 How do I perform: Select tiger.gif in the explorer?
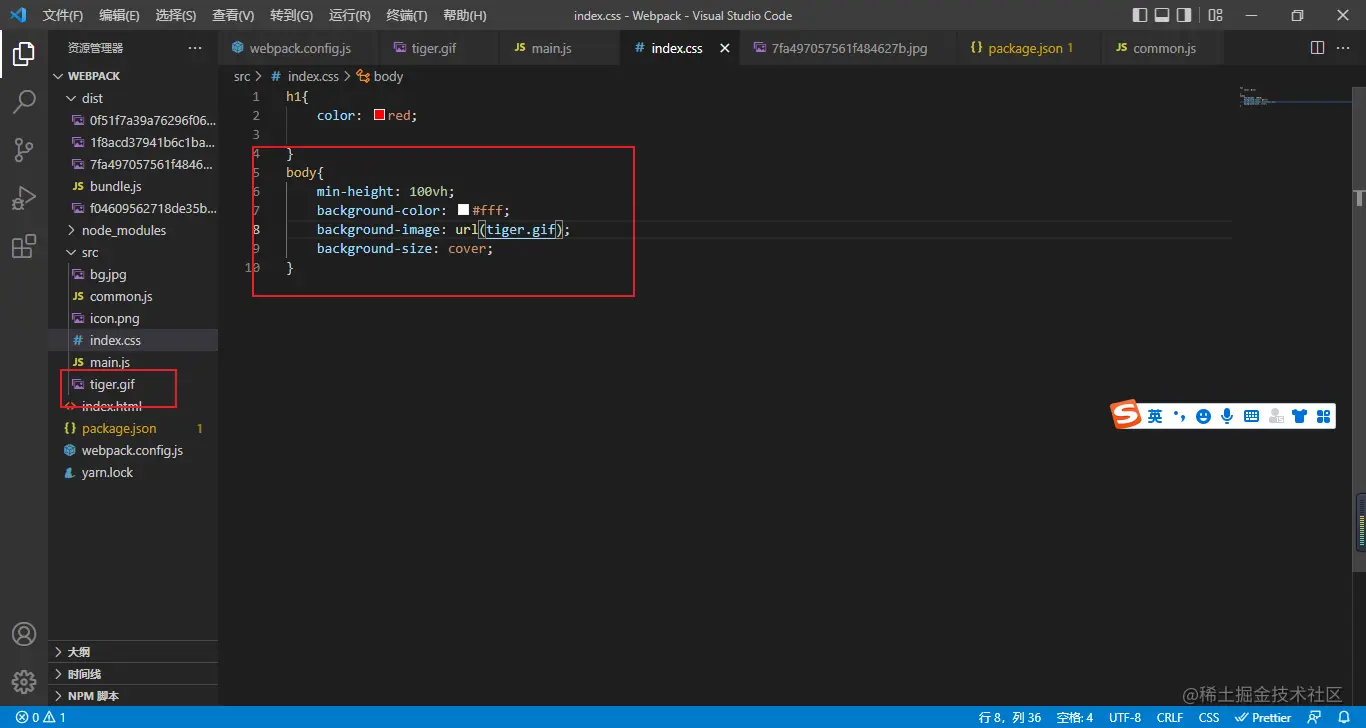tap(133, 384)
